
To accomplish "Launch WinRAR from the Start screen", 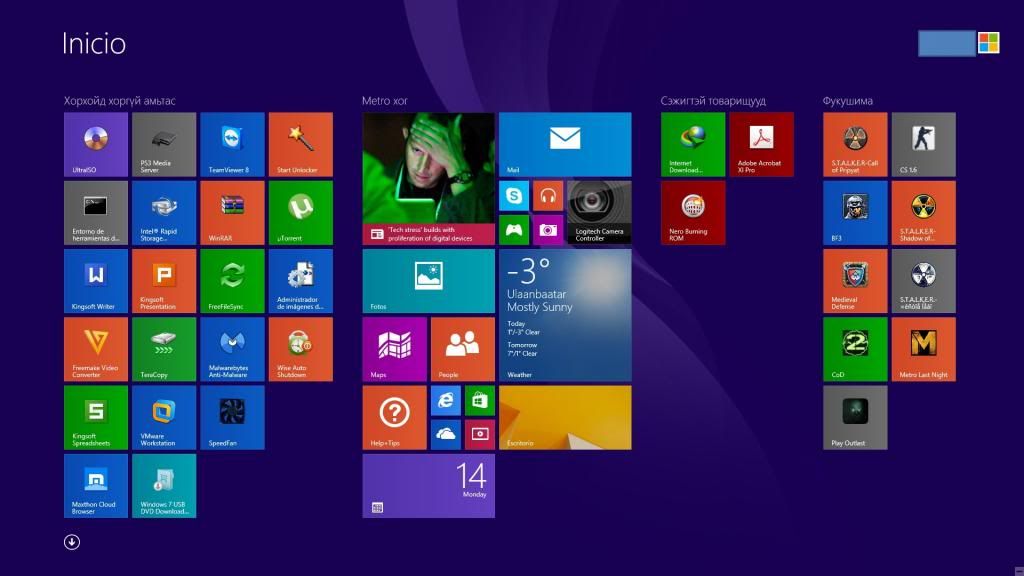I will tap(232, 212).
